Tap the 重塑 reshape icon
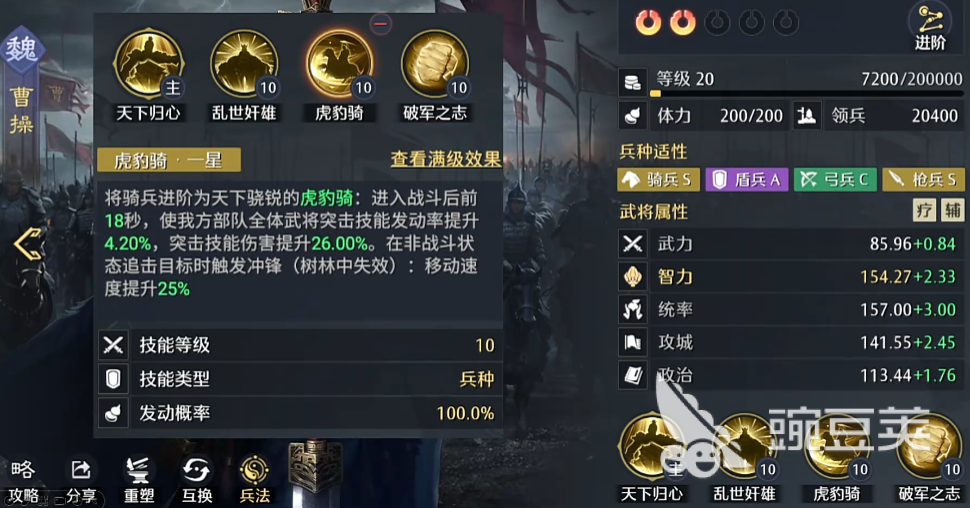The height and width of the screenshot is (508, 970). (139, 480)
